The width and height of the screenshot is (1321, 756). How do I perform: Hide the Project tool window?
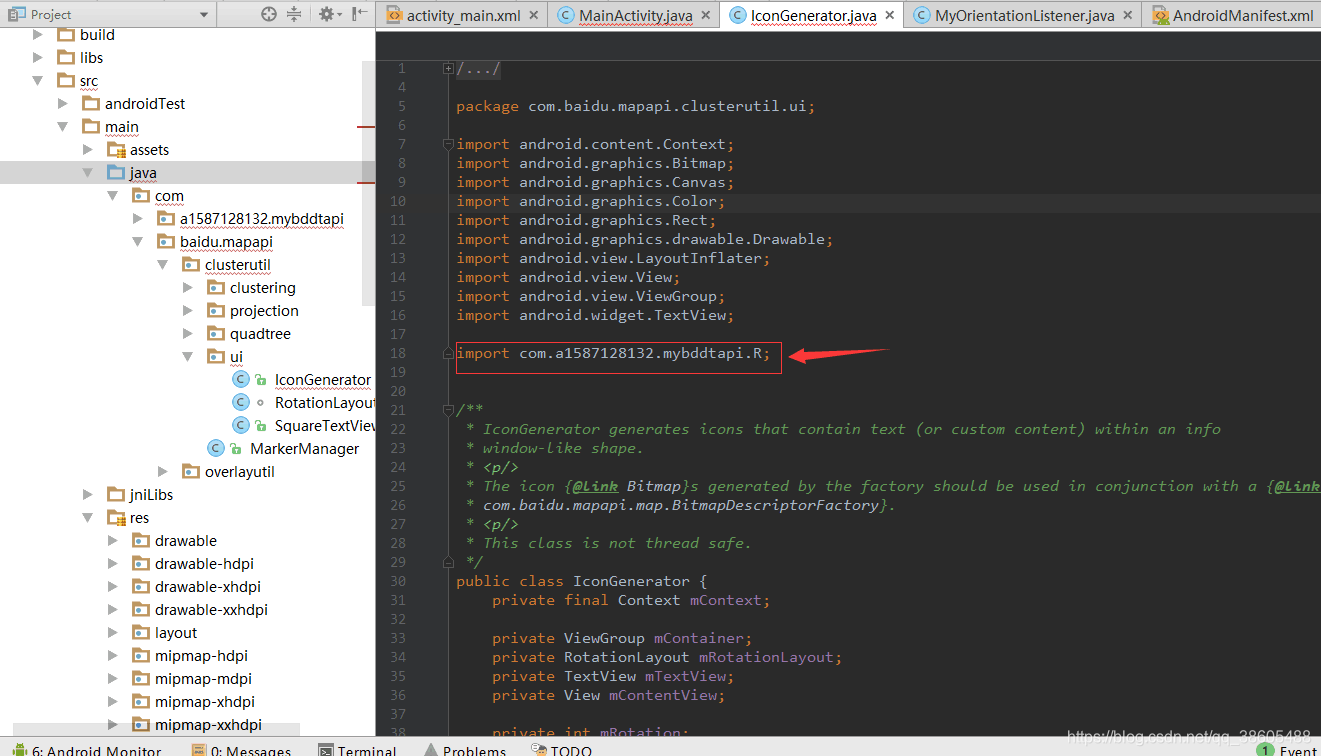358,14
